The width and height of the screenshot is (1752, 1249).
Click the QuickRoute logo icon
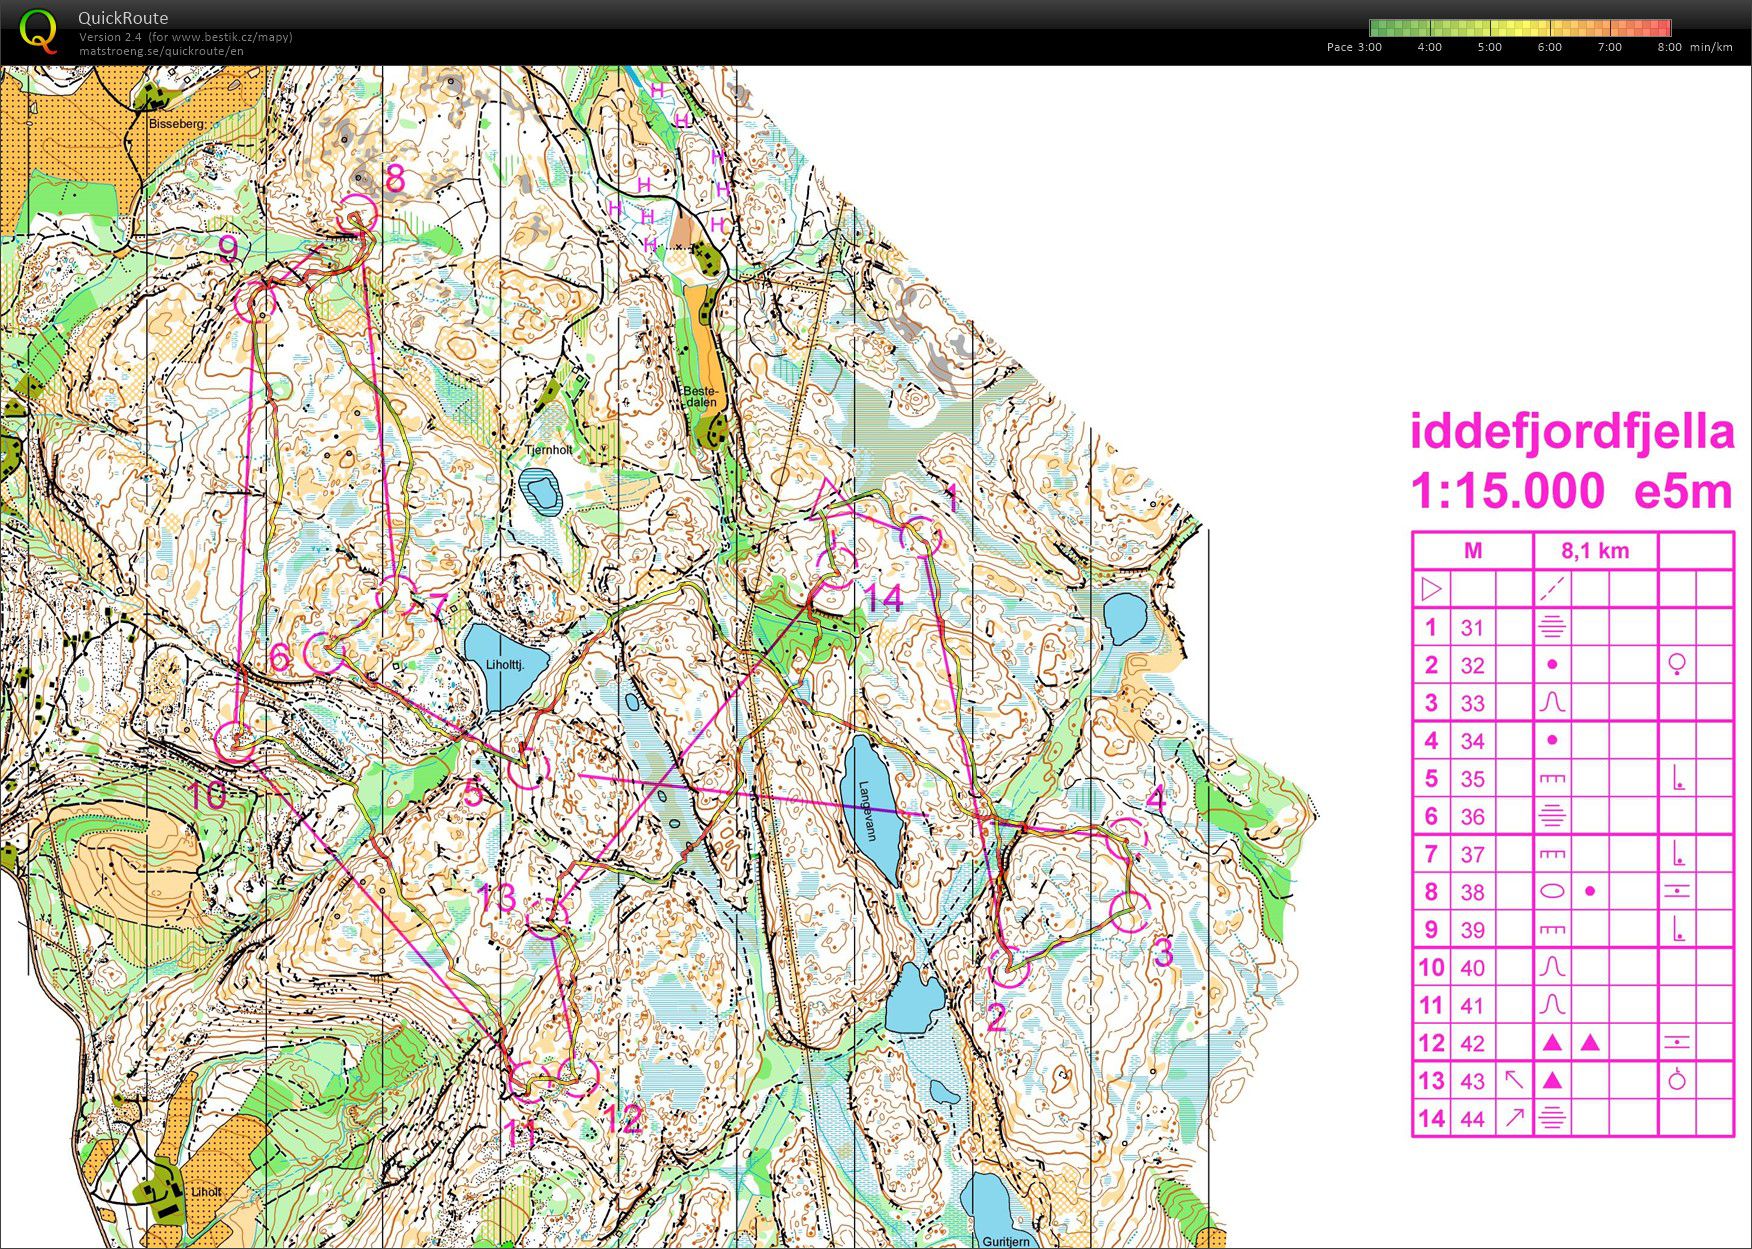pyautogui.click(x=39, y=30)
